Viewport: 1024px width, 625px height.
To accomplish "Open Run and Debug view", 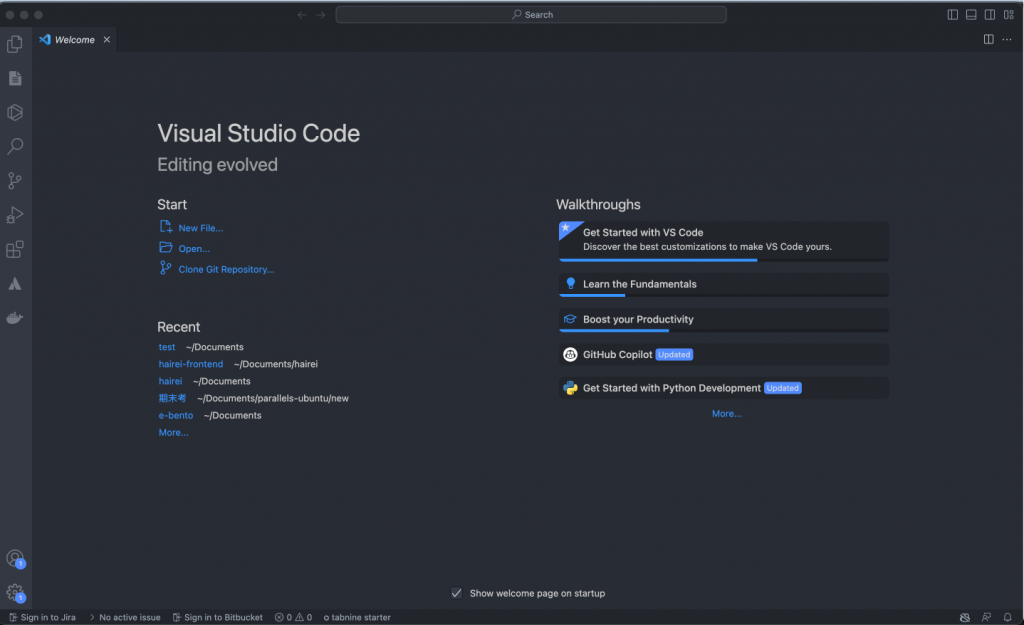I will (15, 215).
